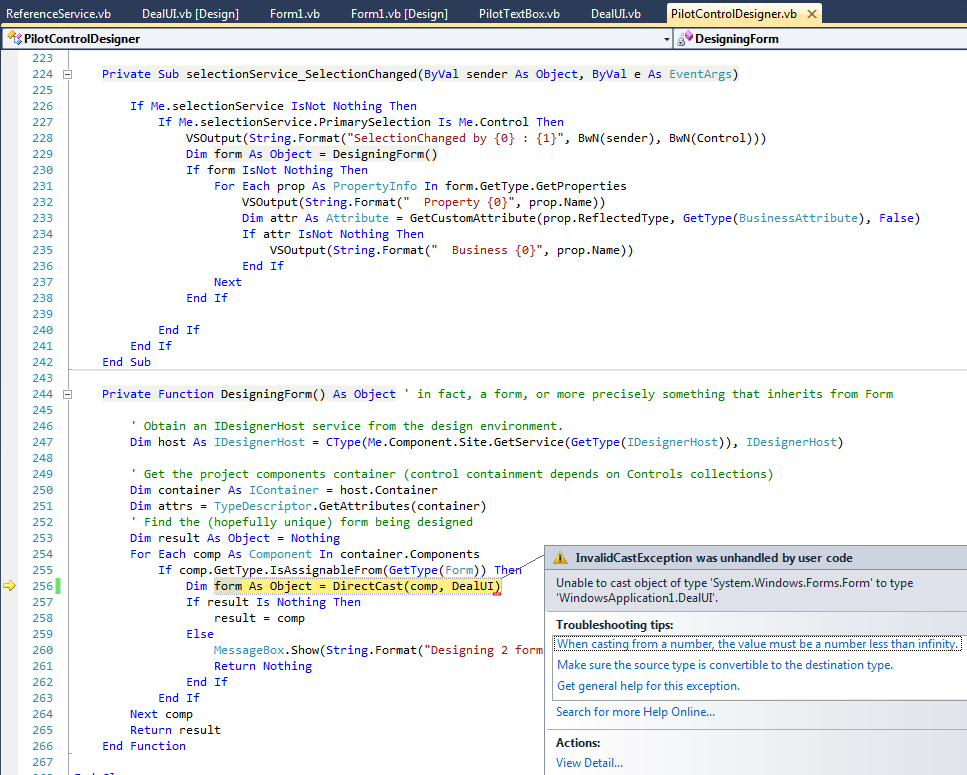Select the PilotTextBox.vb tab
Viewport: 967px width, 775px height.
pyautogui.click(x=518, y=14)
